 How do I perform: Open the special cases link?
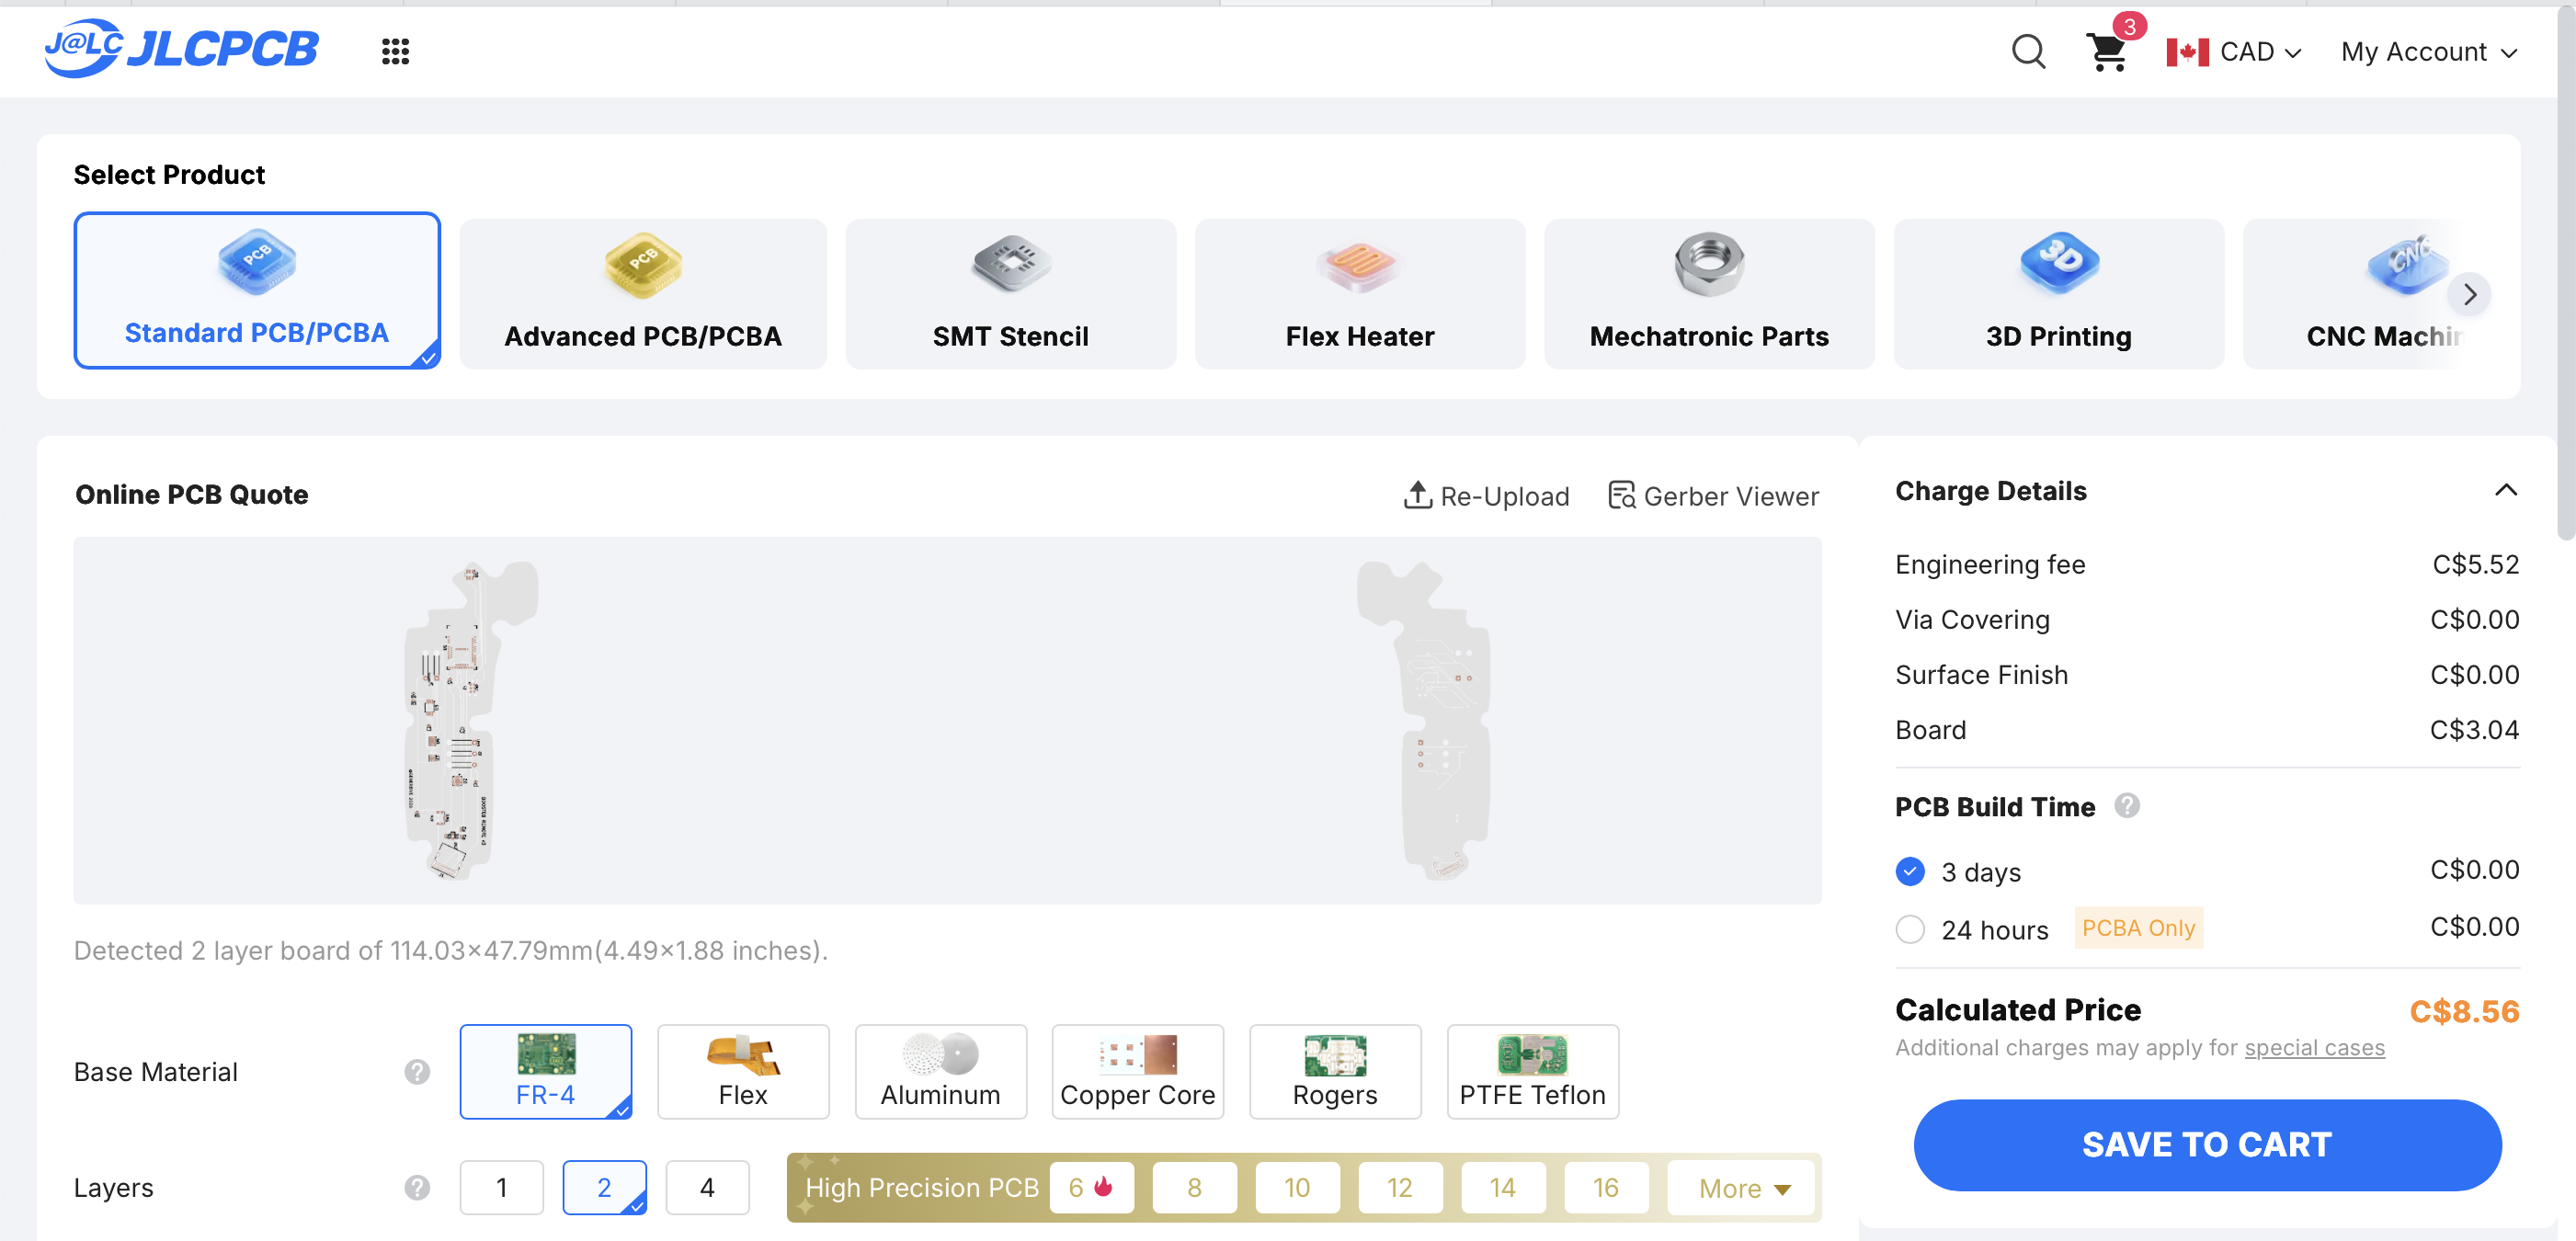click(x=2314, y=1047)
